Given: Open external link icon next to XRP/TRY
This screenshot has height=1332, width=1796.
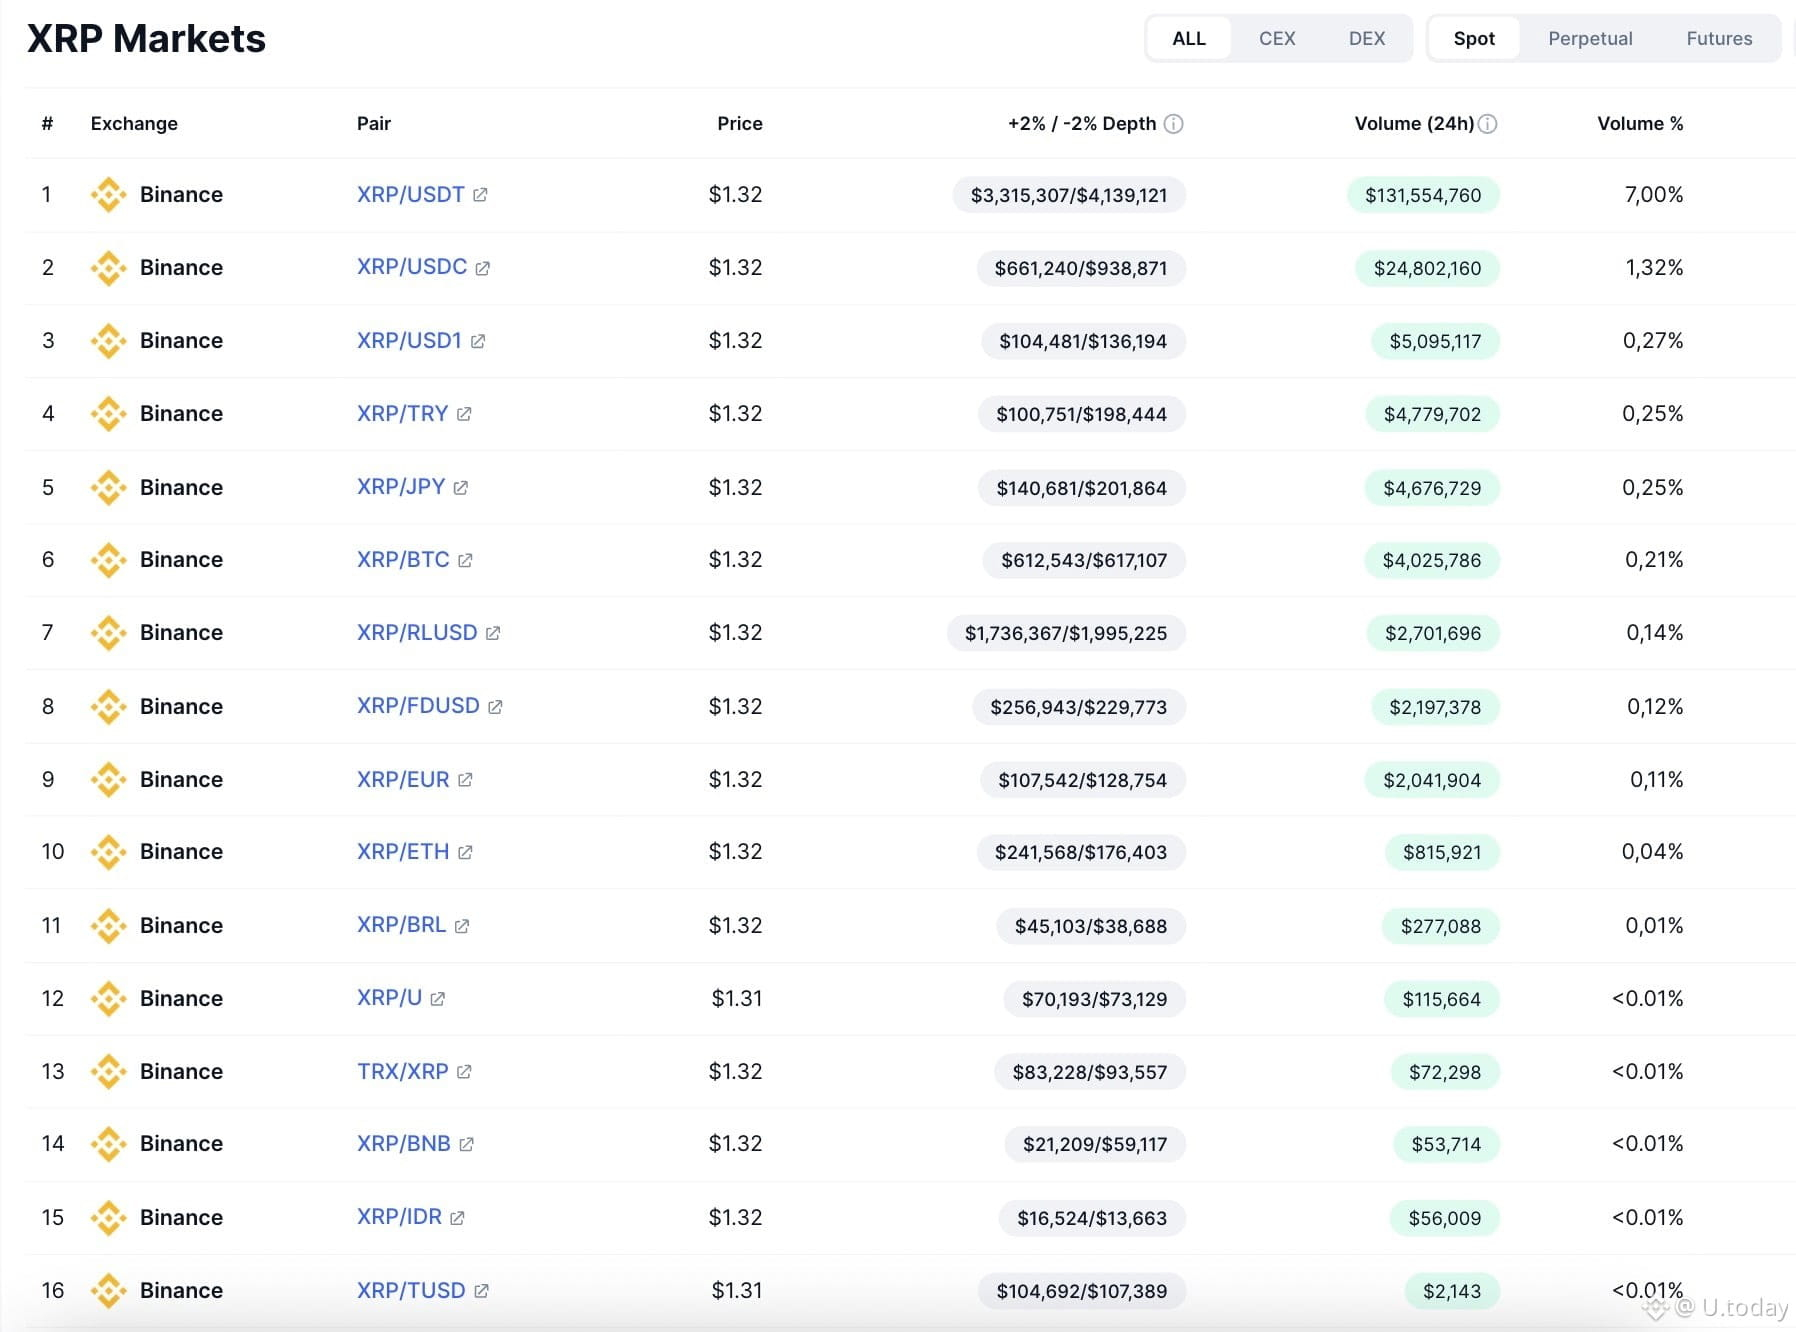Looking at the screenshot, I should tap(464, 414).
